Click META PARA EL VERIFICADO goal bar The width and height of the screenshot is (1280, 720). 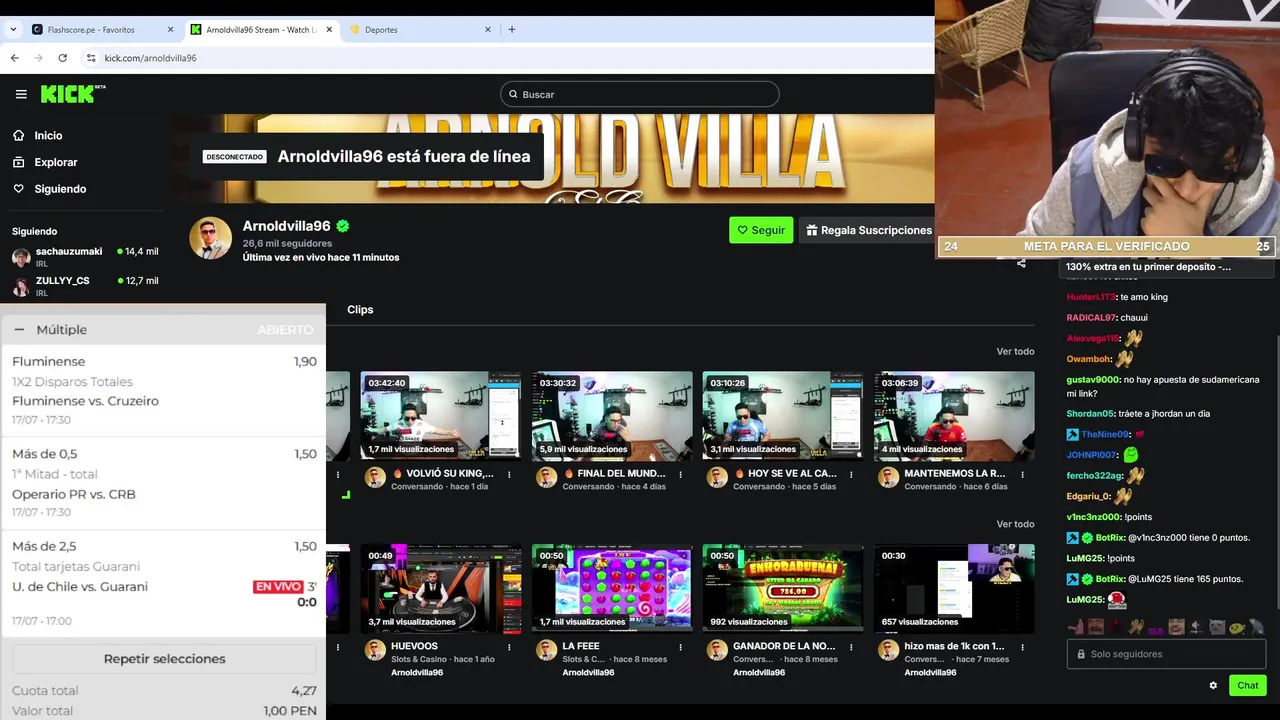[x=1106, y=246]
